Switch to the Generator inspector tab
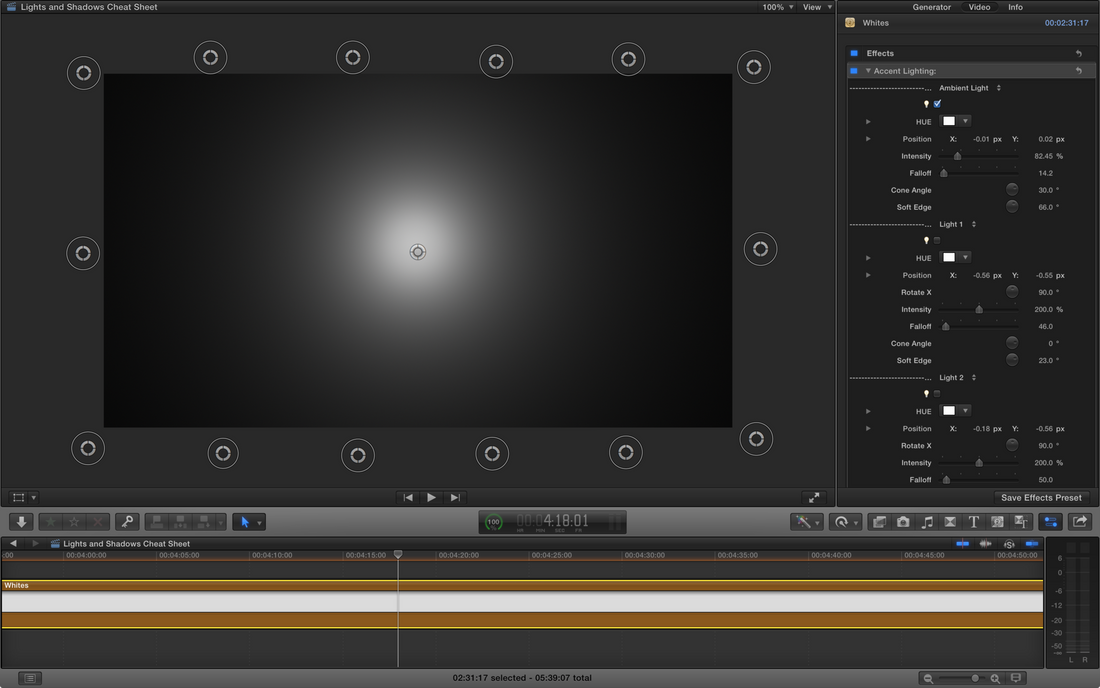1100x688 pixels. (x=931, y=7)
